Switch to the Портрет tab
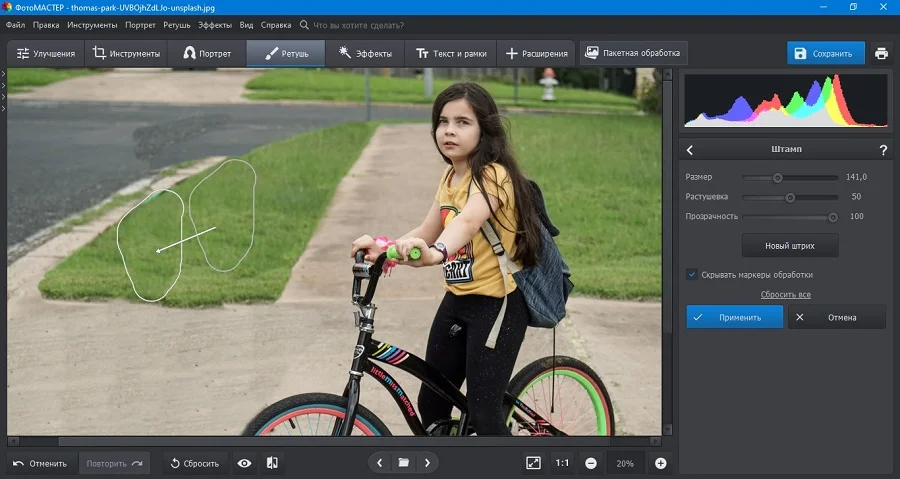The image size is (900, 479). point(207,53)
